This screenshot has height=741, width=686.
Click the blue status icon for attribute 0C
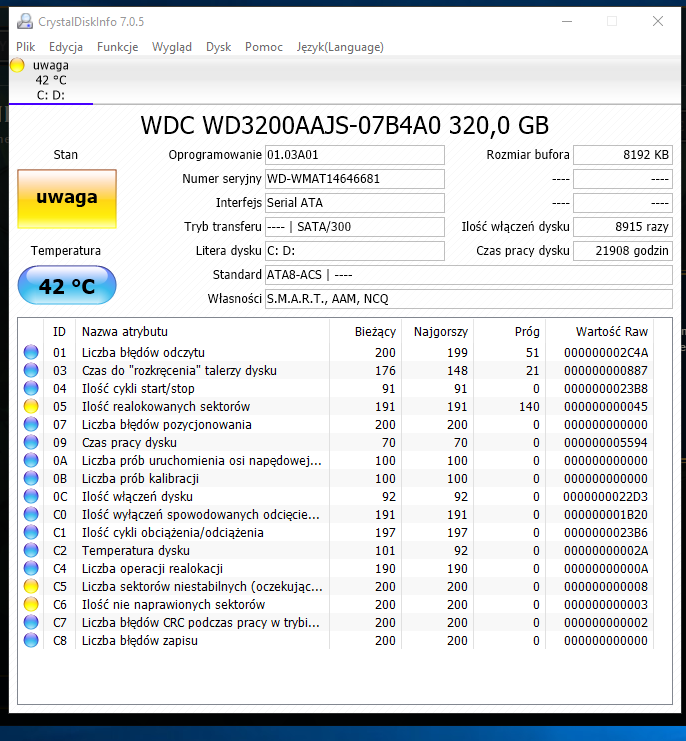click(x=31, y=496)
